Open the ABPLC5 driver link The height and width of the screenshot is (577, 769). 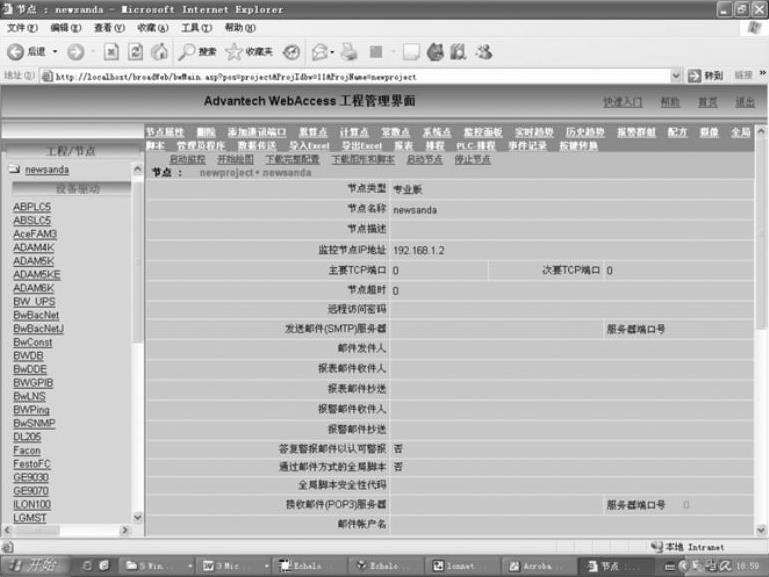(32, 207)
